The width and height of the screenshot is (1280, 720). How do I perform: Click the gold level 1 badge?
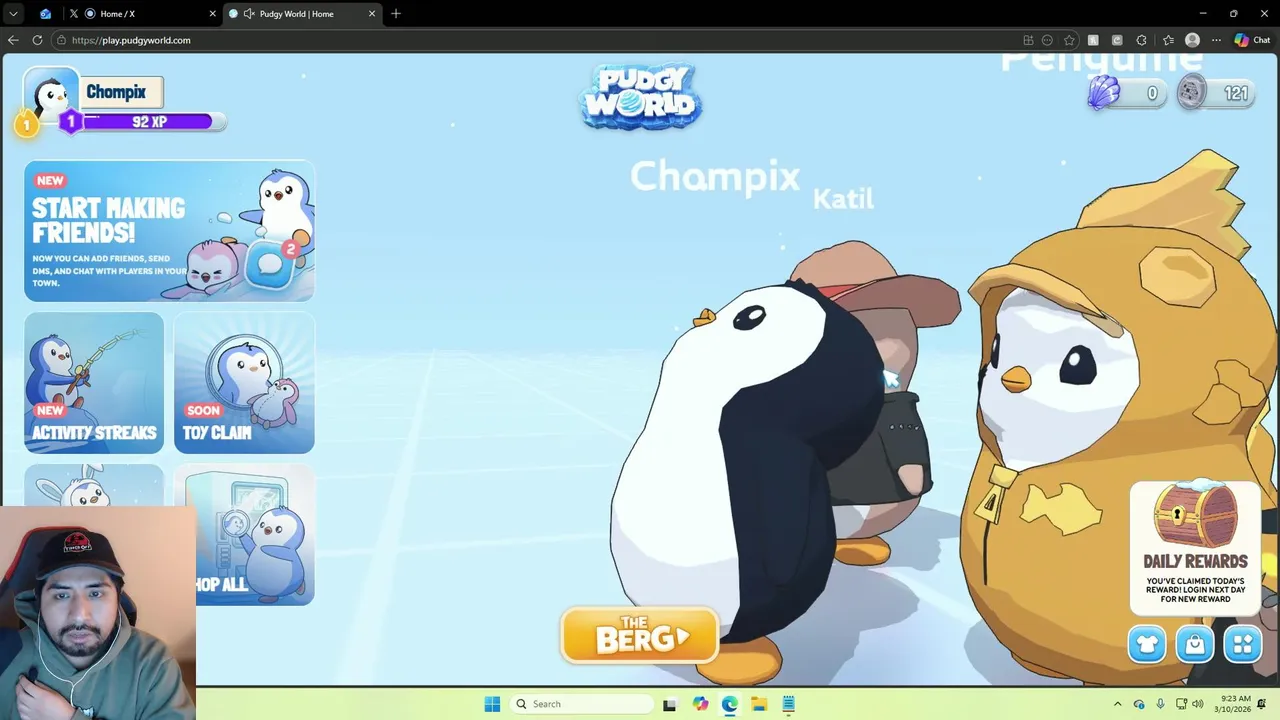tap(27, 124)
